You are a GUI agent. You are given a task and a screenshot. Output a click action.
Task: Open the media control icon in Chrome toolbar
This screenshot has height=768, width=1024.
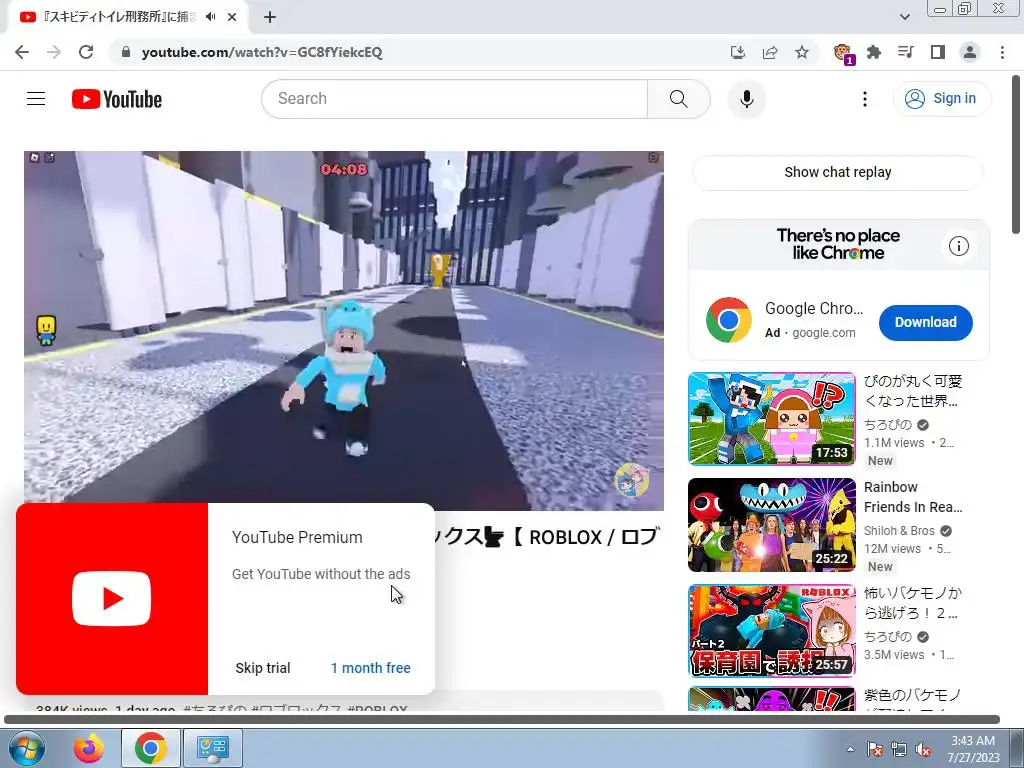click(906, 52)
